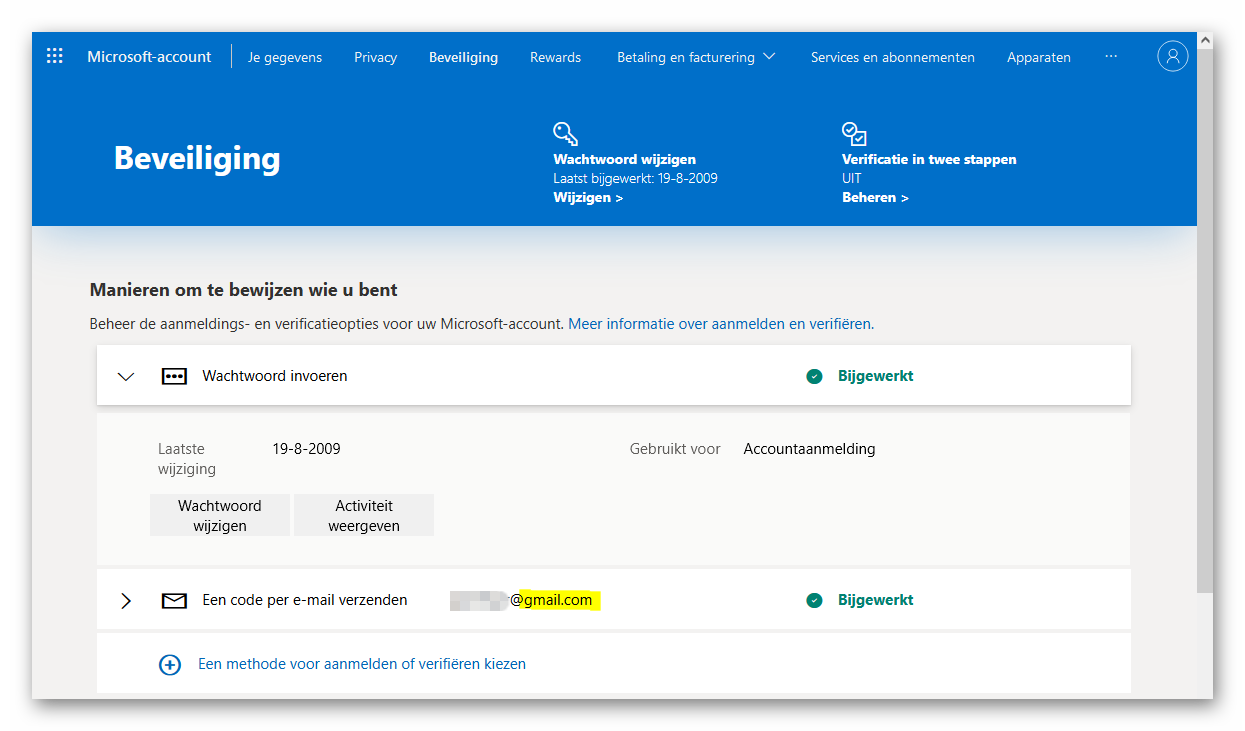Click the user profile avatar icon

[1172, 56]
